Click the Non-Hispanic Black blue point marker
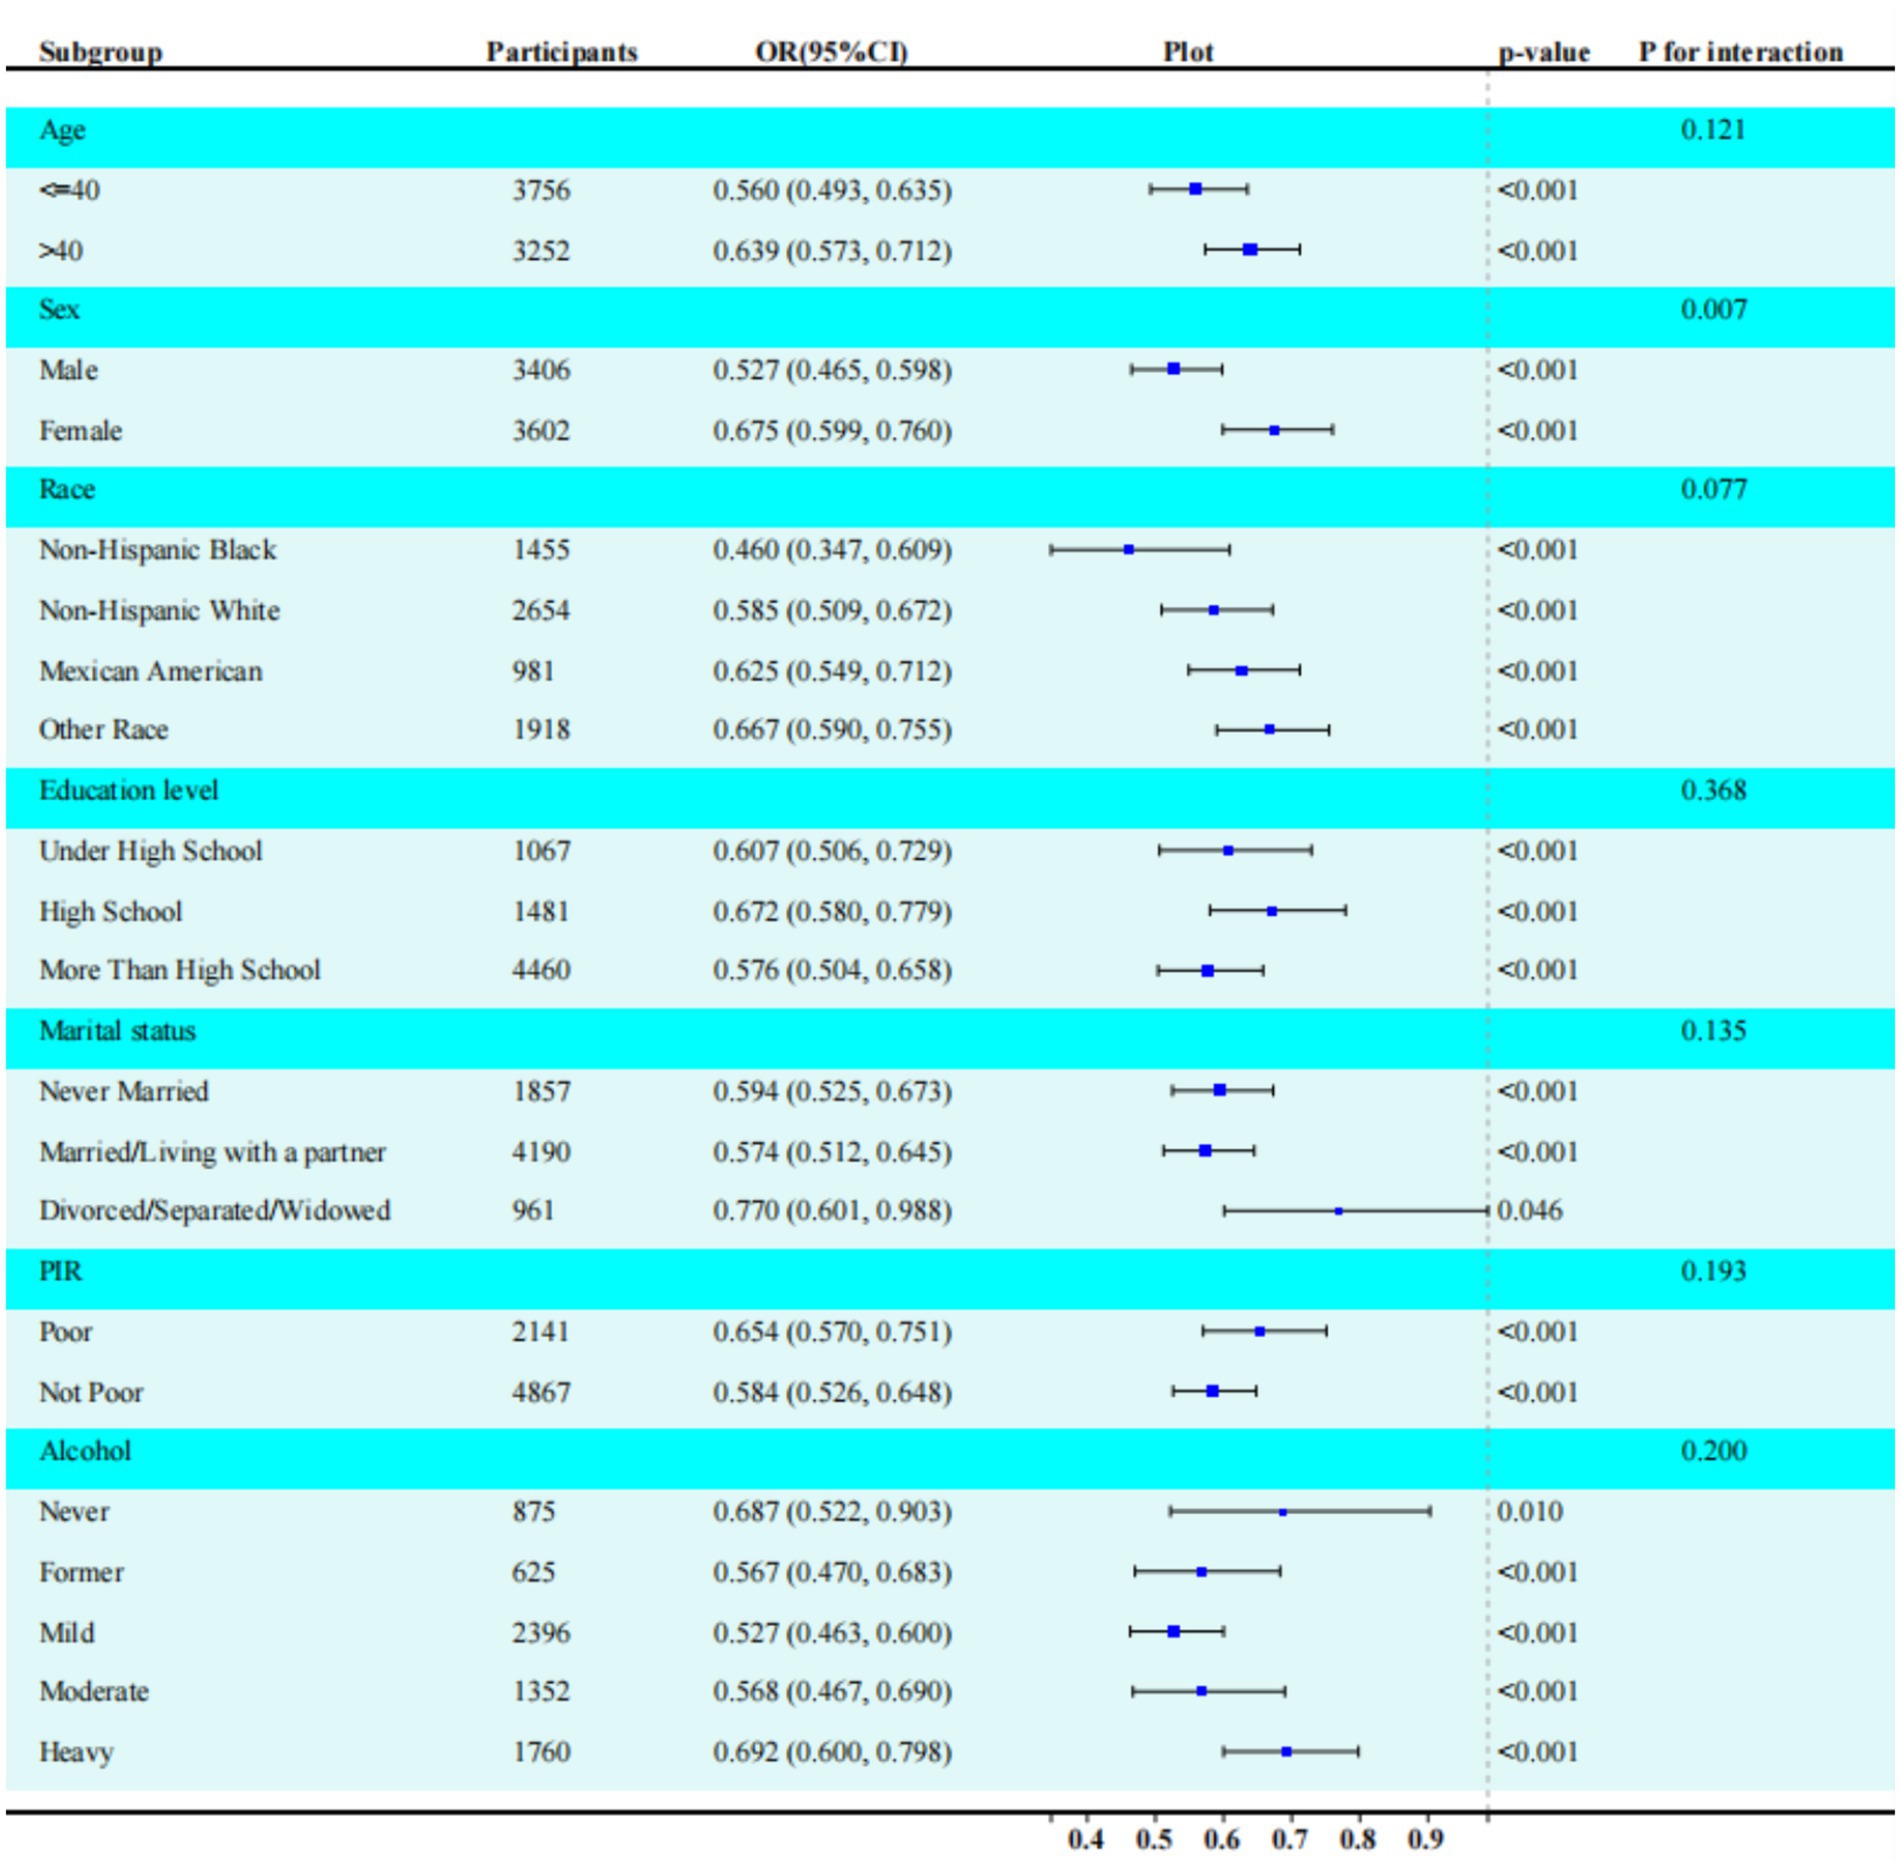This screenshot has width=1901, height=1868. (x=1128, y=550)
